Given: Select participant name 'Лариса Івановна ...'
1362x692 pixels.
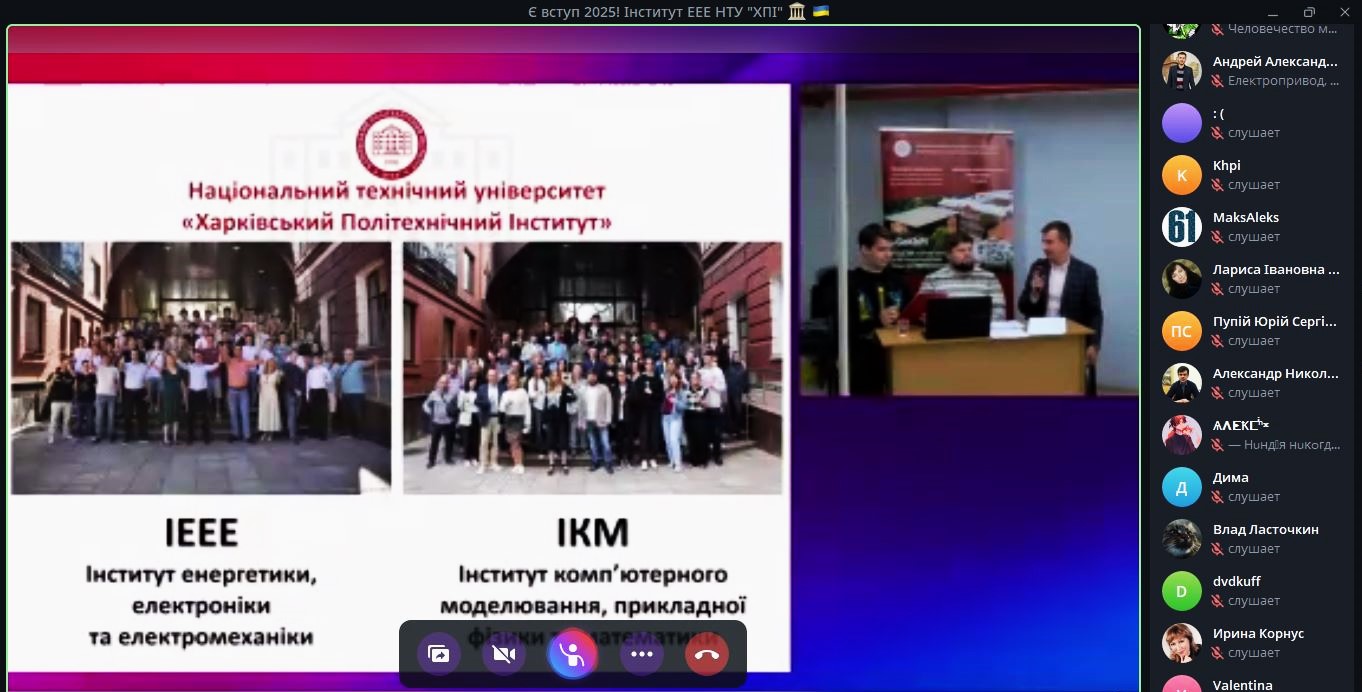Looking at the screenshot, I should 1276,269.
